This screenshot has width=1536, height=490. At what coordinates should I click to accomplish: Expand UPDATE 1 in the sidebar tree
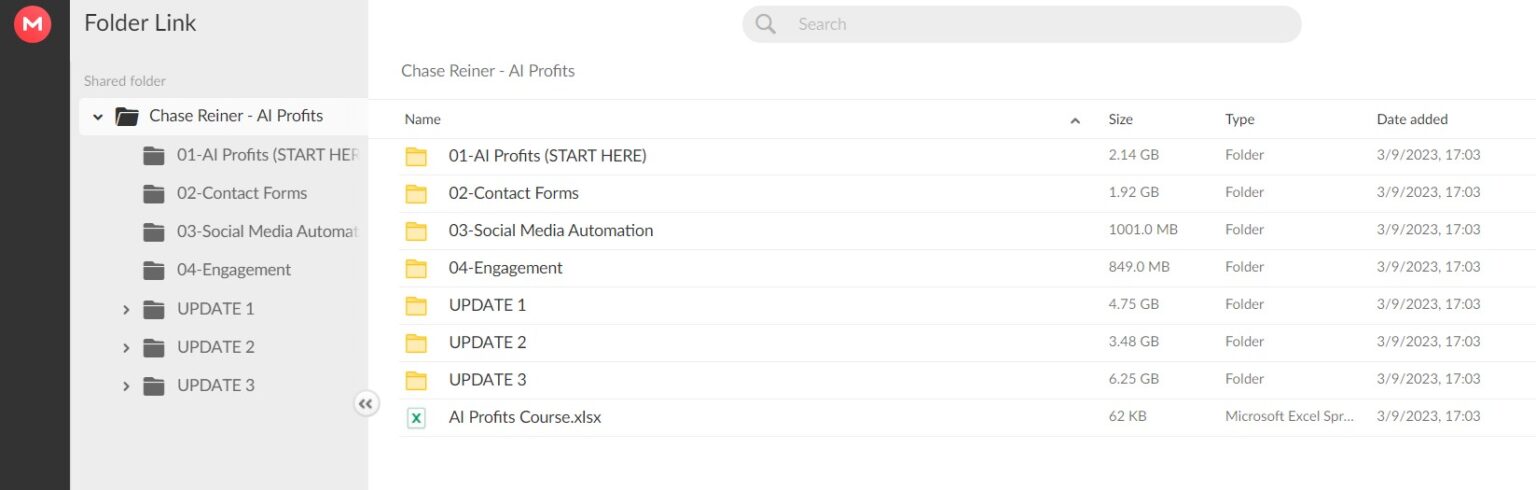coord(126,309)
